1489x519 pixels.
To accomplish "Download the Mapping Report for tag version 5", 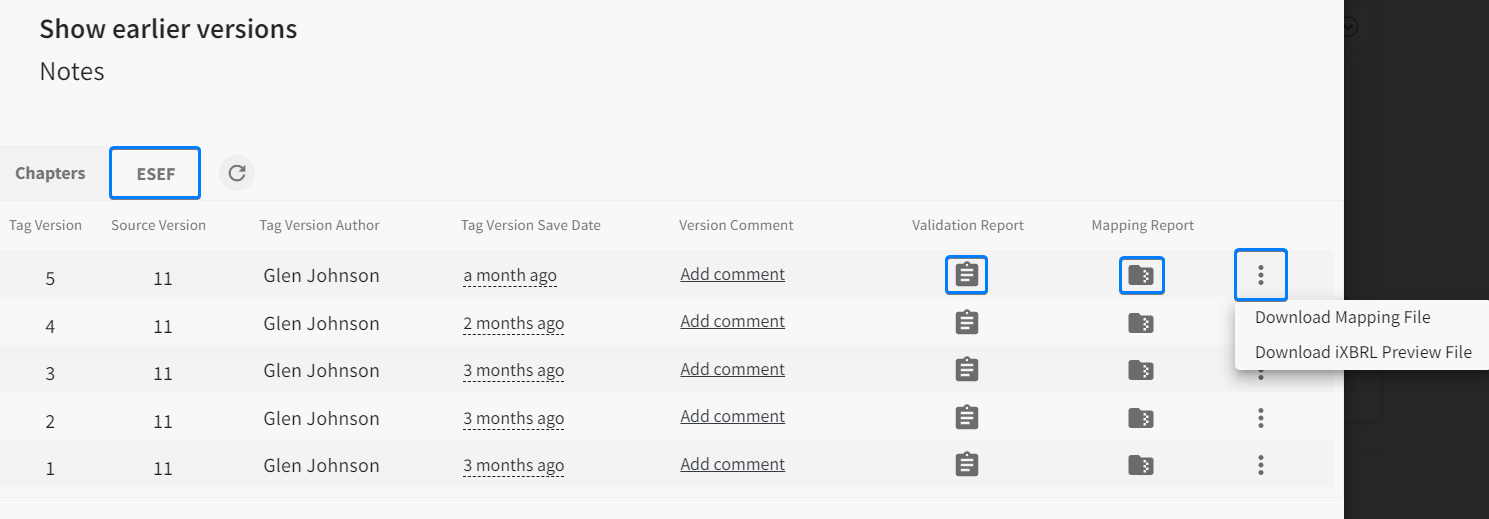I will tap(1141, 275).
